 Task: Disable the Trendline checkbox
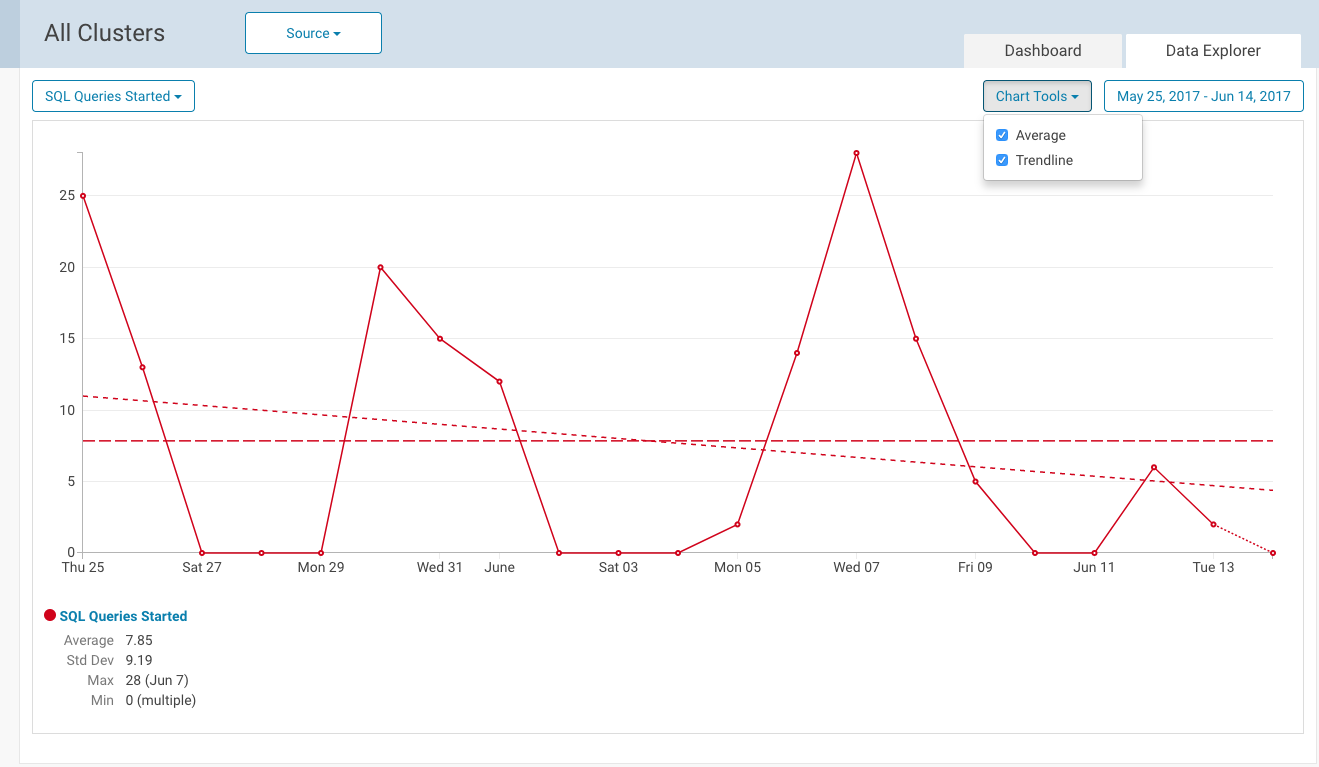tap(1002, 160)
